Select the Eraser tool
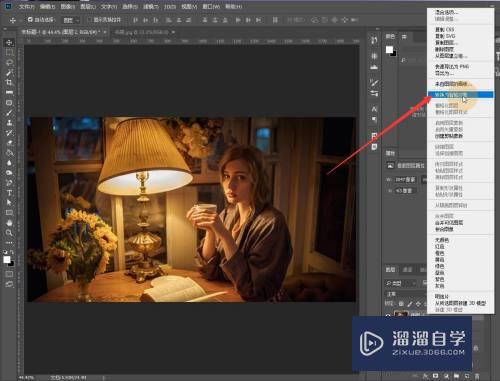The image size is (500, 381). (x=9, y=143)
